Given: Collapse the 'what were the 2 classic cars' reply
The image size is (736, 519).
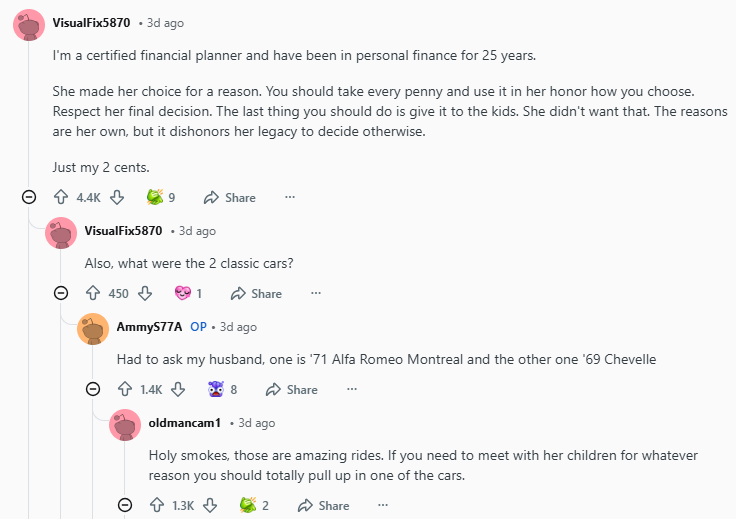Looking at the screenshot, I should 61,293.
